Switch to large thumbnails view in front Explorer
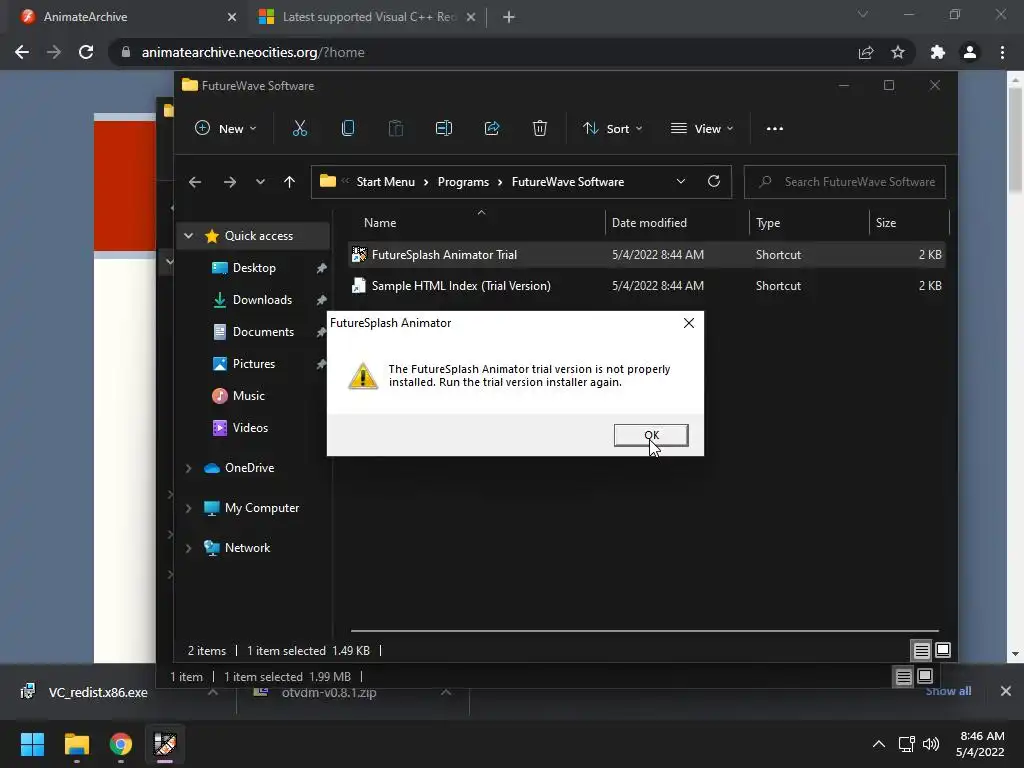1024x768 pixels. coord(943,650)
